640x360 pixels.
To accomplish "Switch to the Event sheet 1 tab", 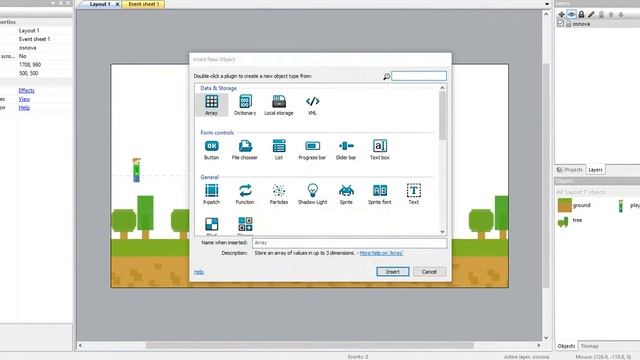I will (x=144, y=4).
